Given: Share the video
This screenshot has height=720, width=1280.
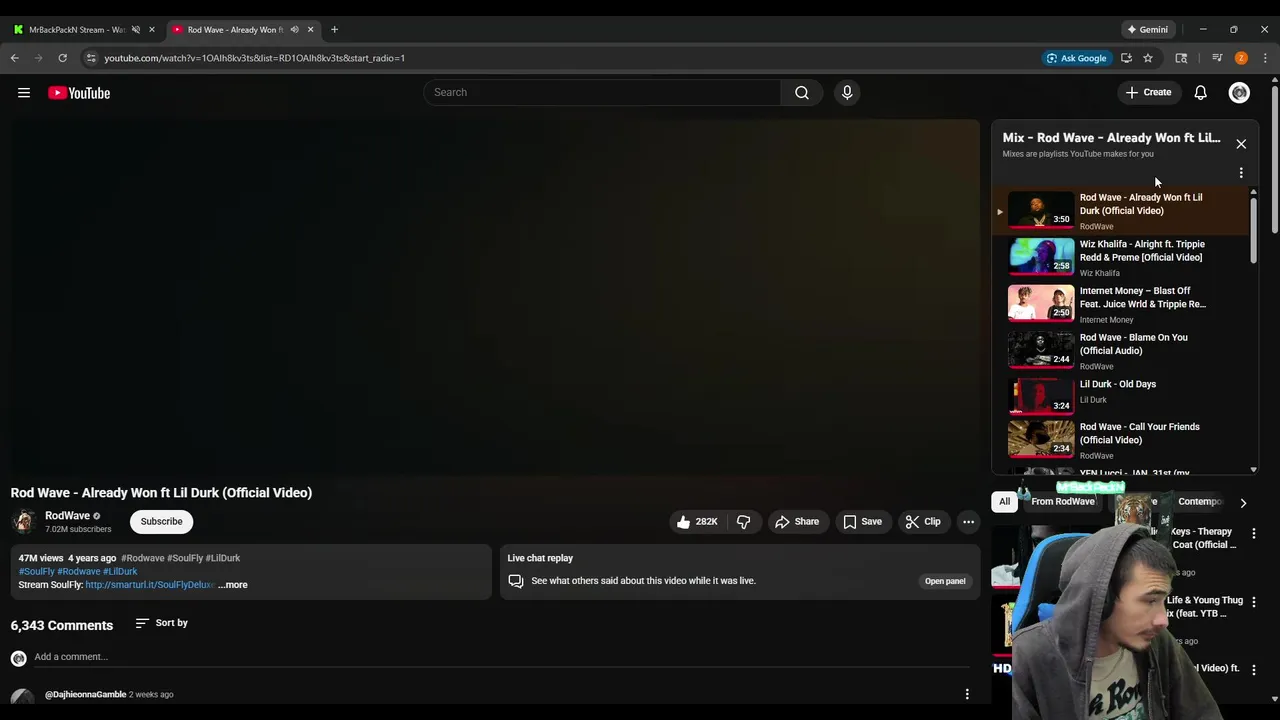Looking at the screenshot, I should click(797, 521).
